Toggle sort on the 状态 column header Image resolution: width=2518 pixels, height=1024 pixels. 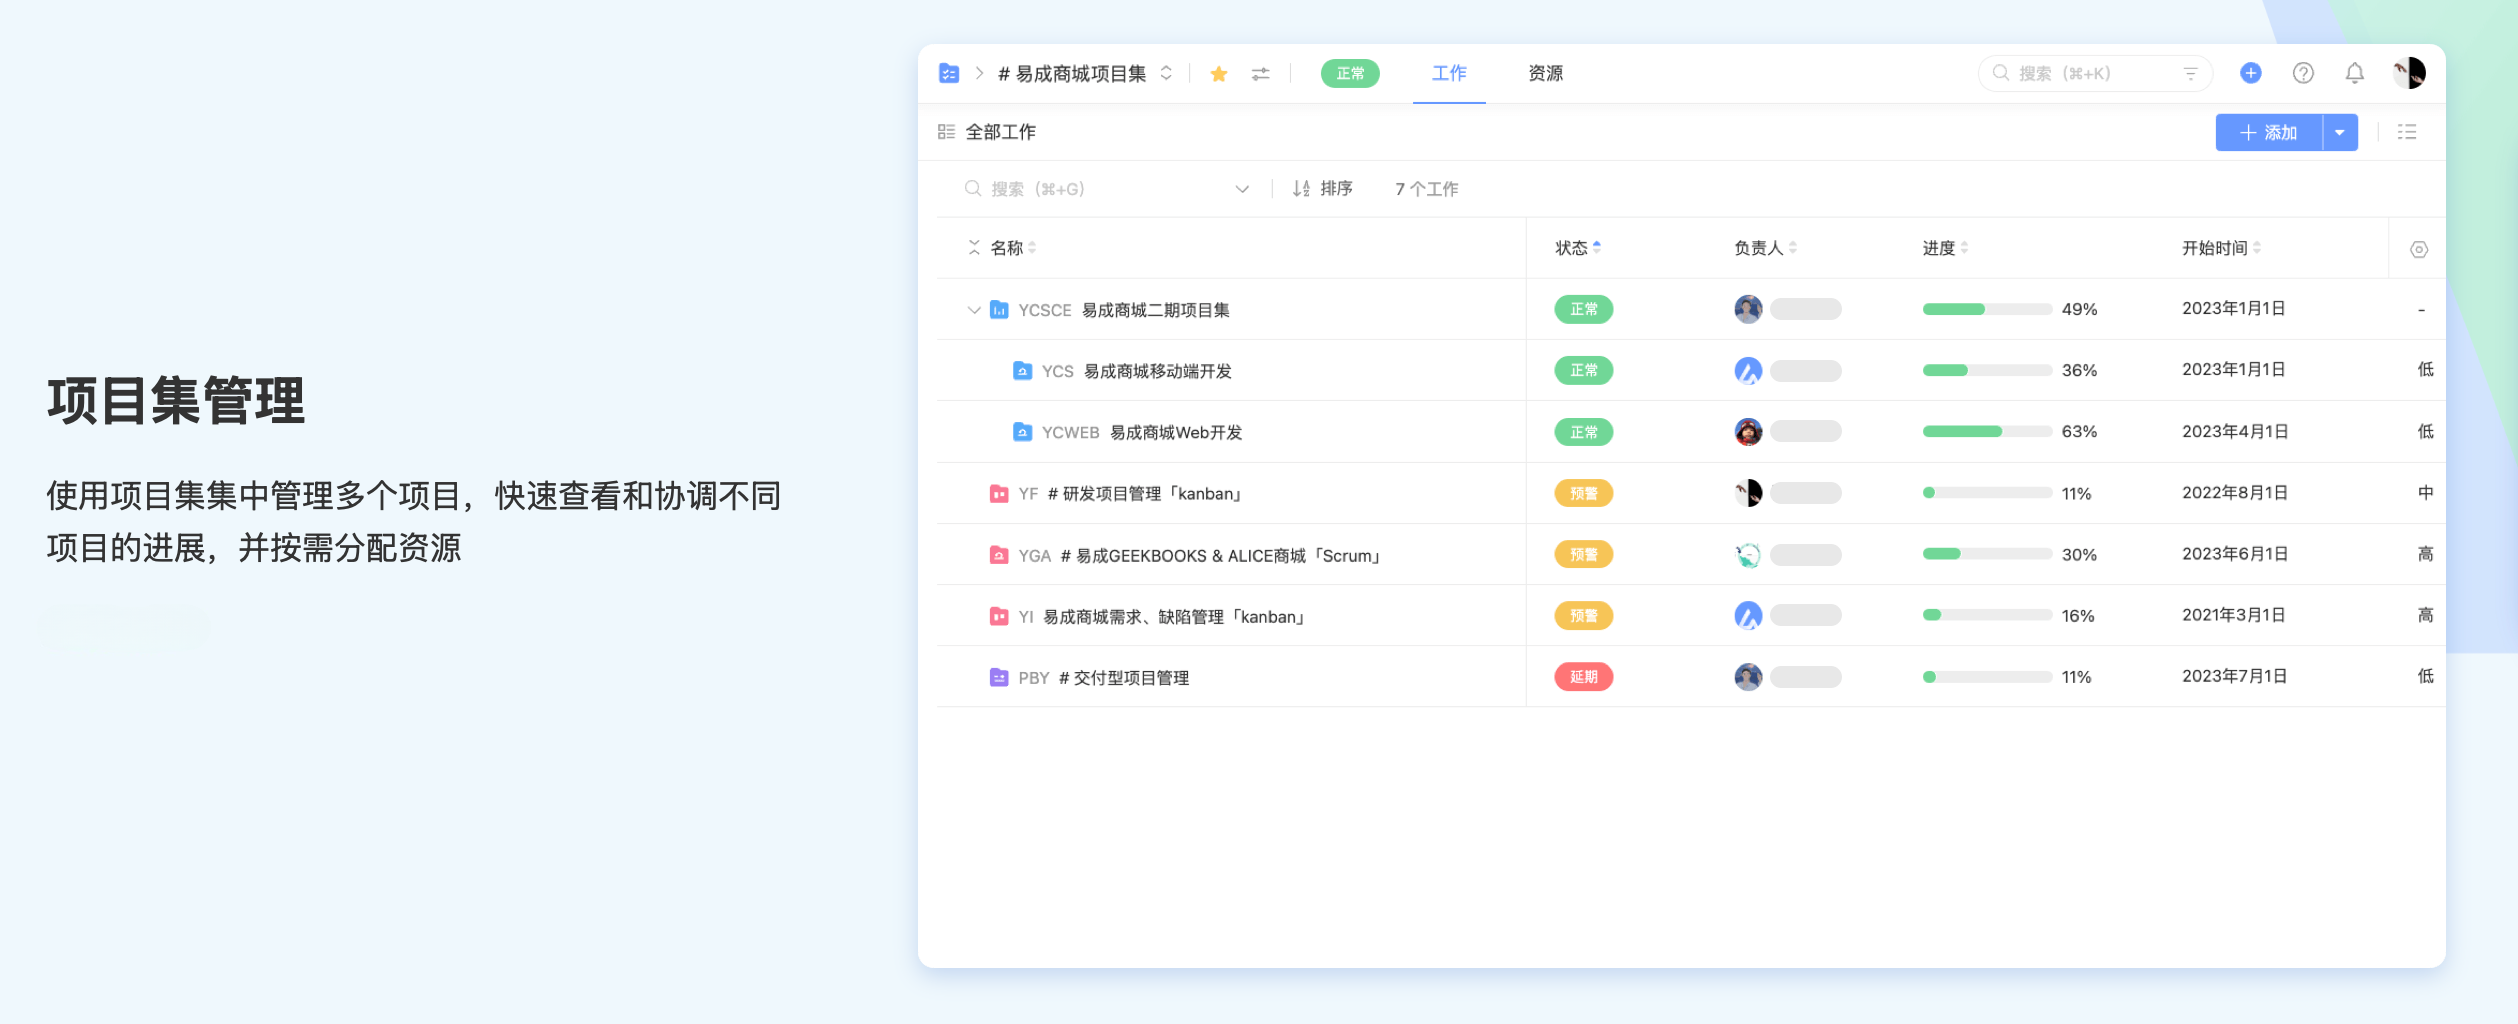[1577, 248]
